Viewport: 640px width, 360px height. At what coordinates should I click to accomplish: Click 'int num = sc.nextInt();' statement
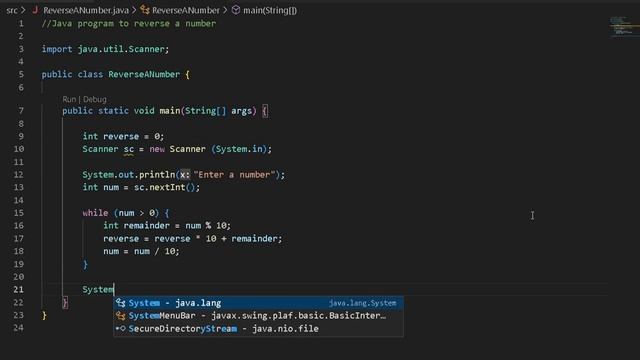pyautogui.click(x=141, y=187)
